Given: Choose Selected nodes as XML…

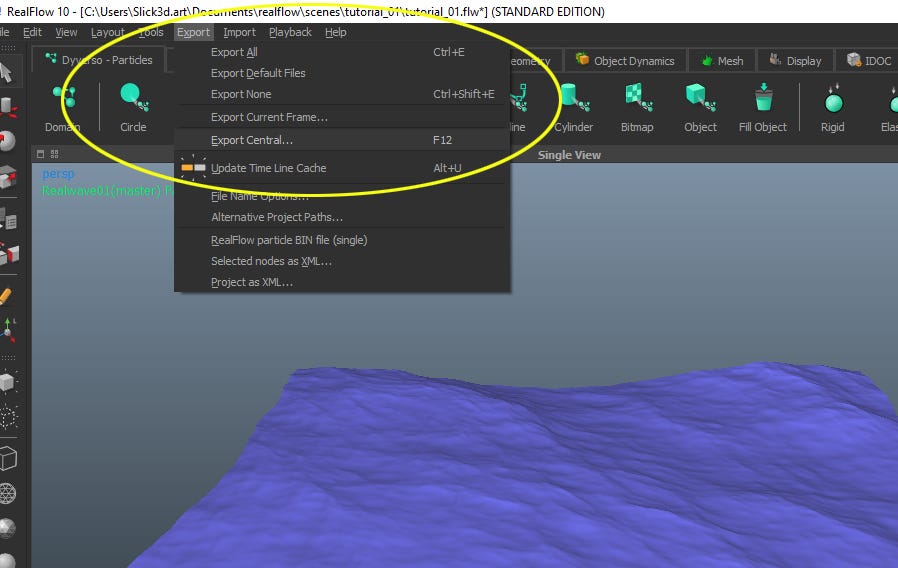Looking at the screenshot, I should point(342,261).
